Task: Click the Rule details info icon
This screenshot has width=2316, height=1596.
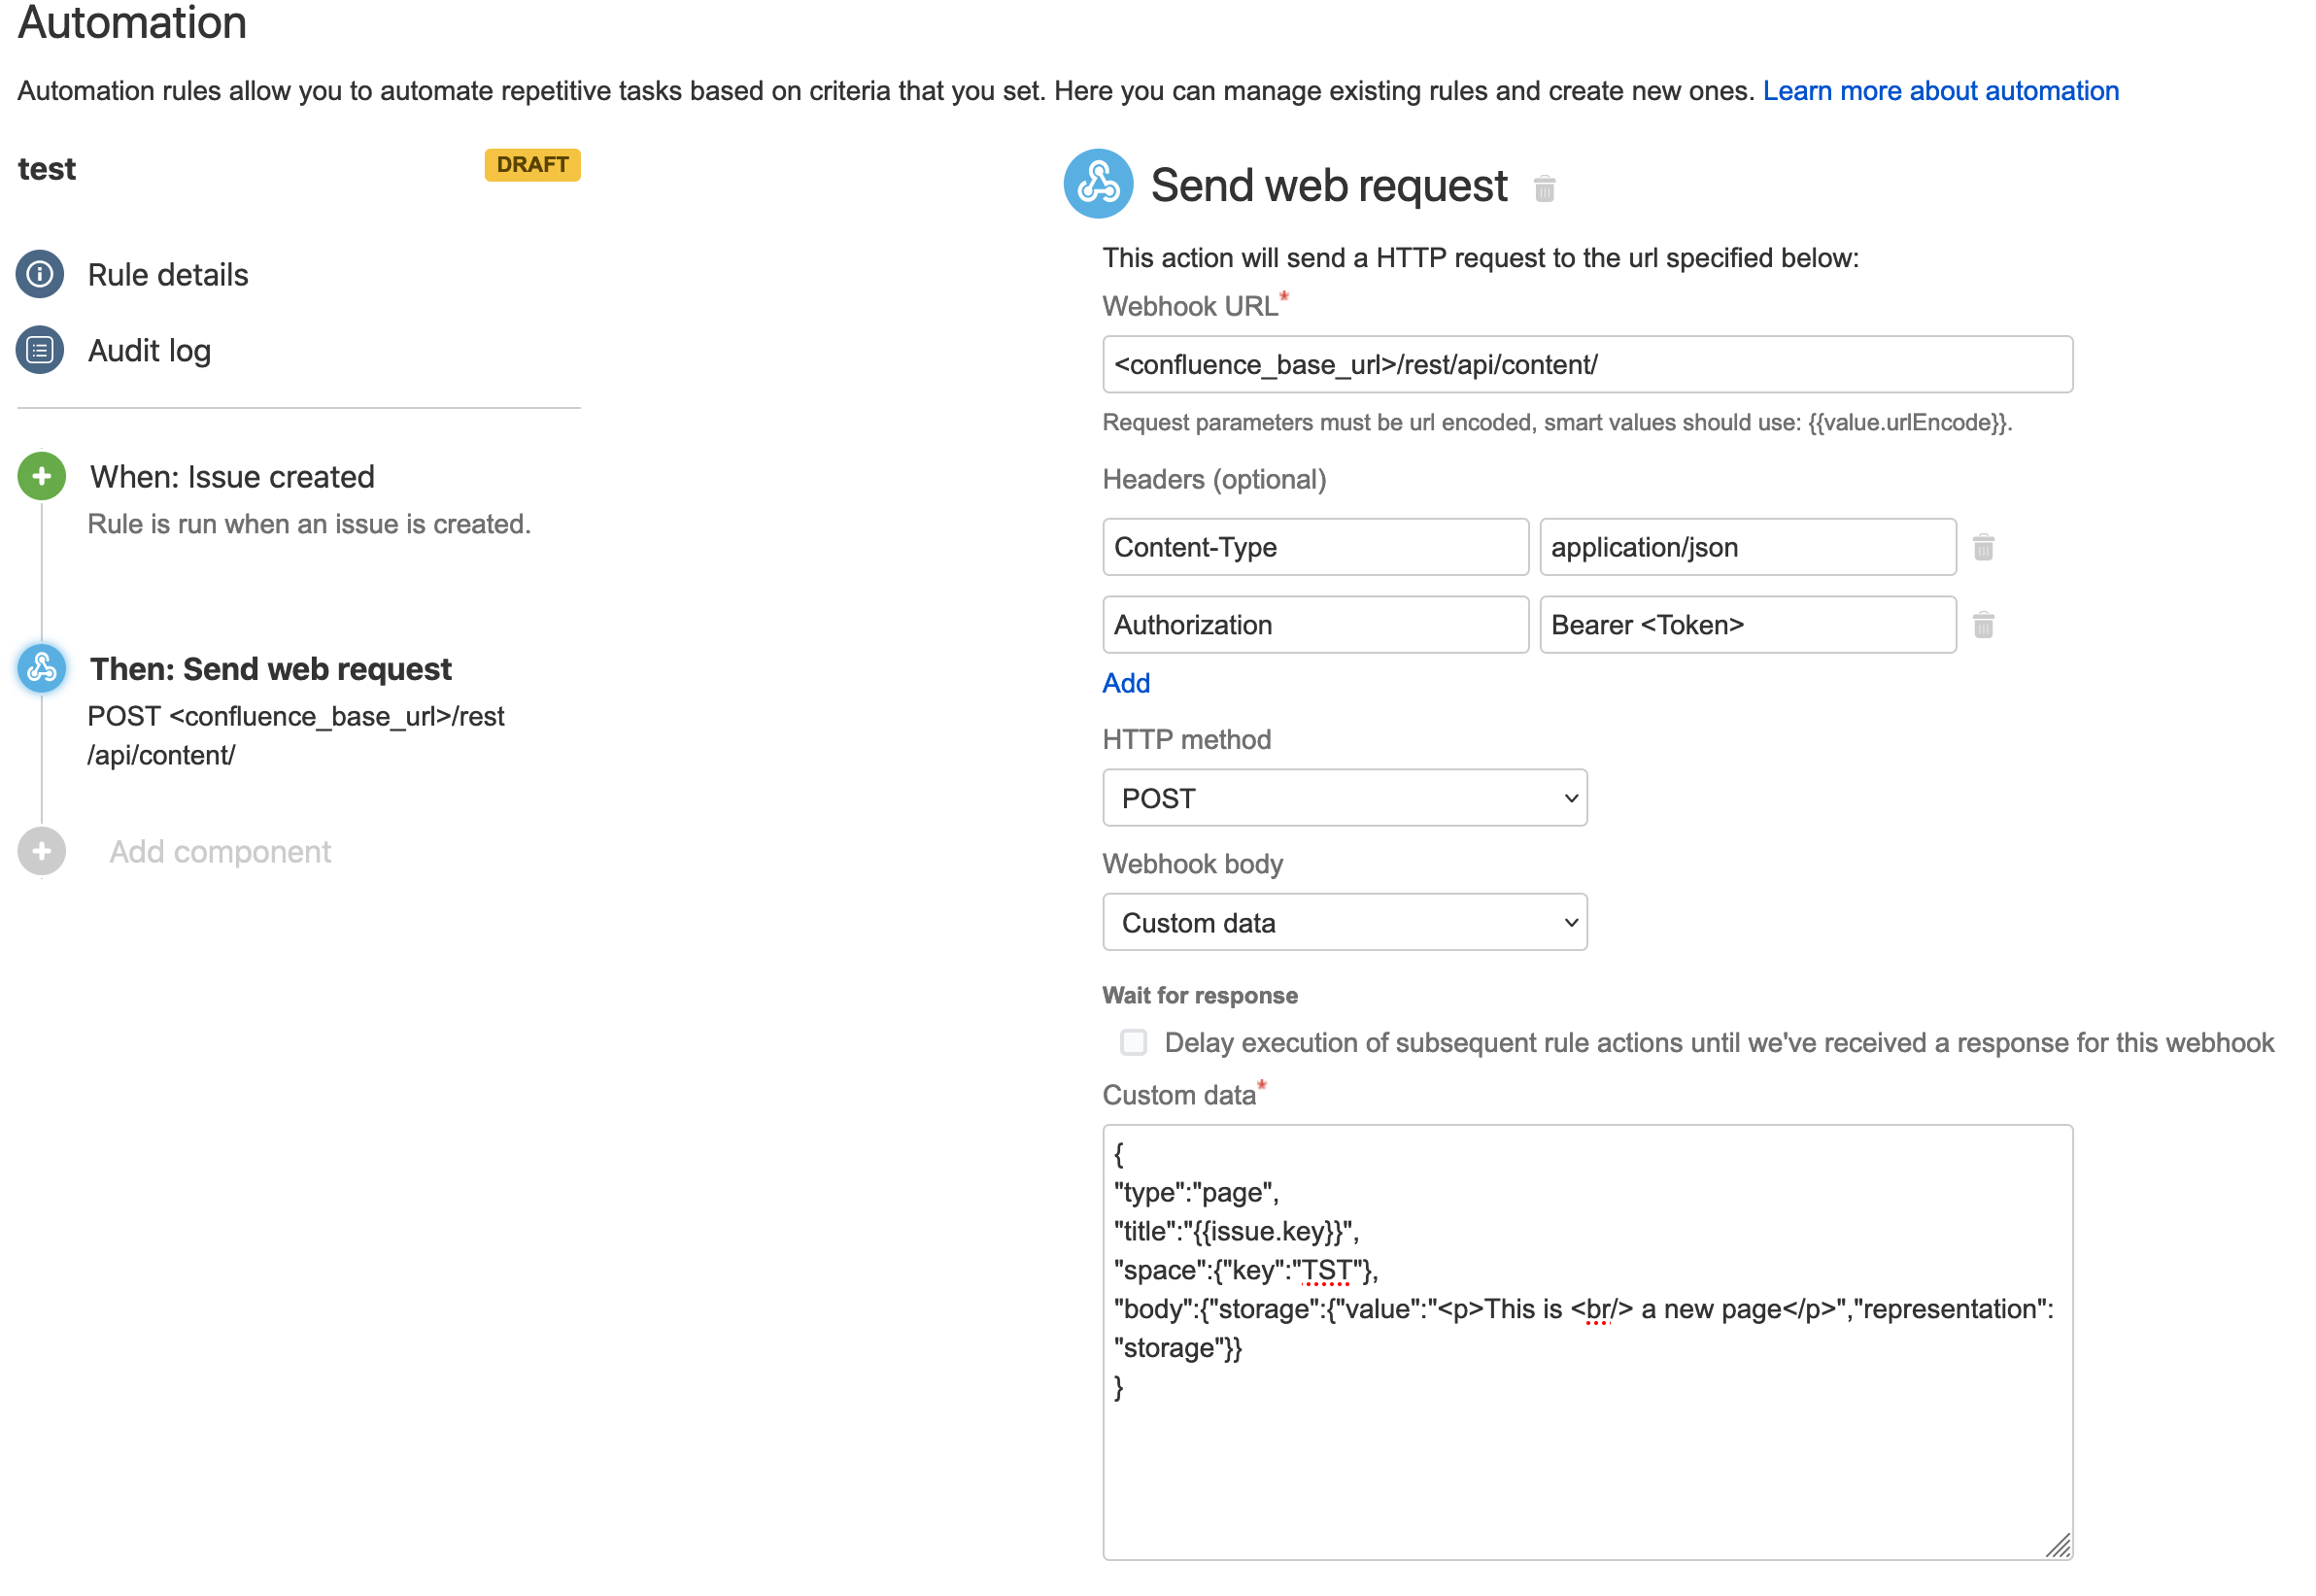Action: [42, 275]
